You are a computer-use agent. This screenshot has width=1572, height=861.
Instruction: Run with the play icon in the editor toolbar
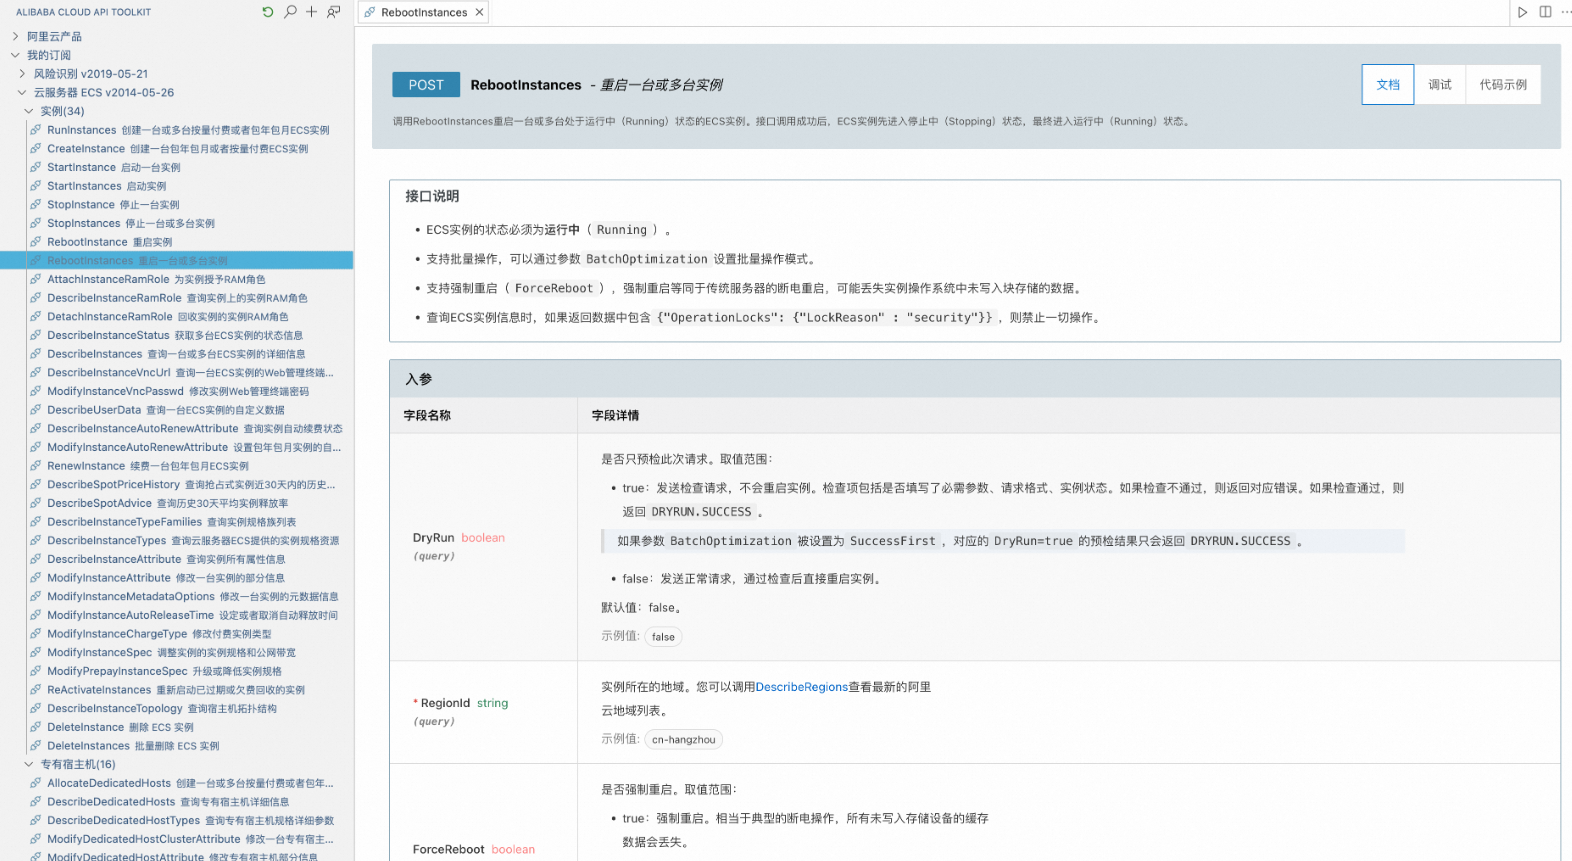pyautogui.click(x=1523, y=12)
